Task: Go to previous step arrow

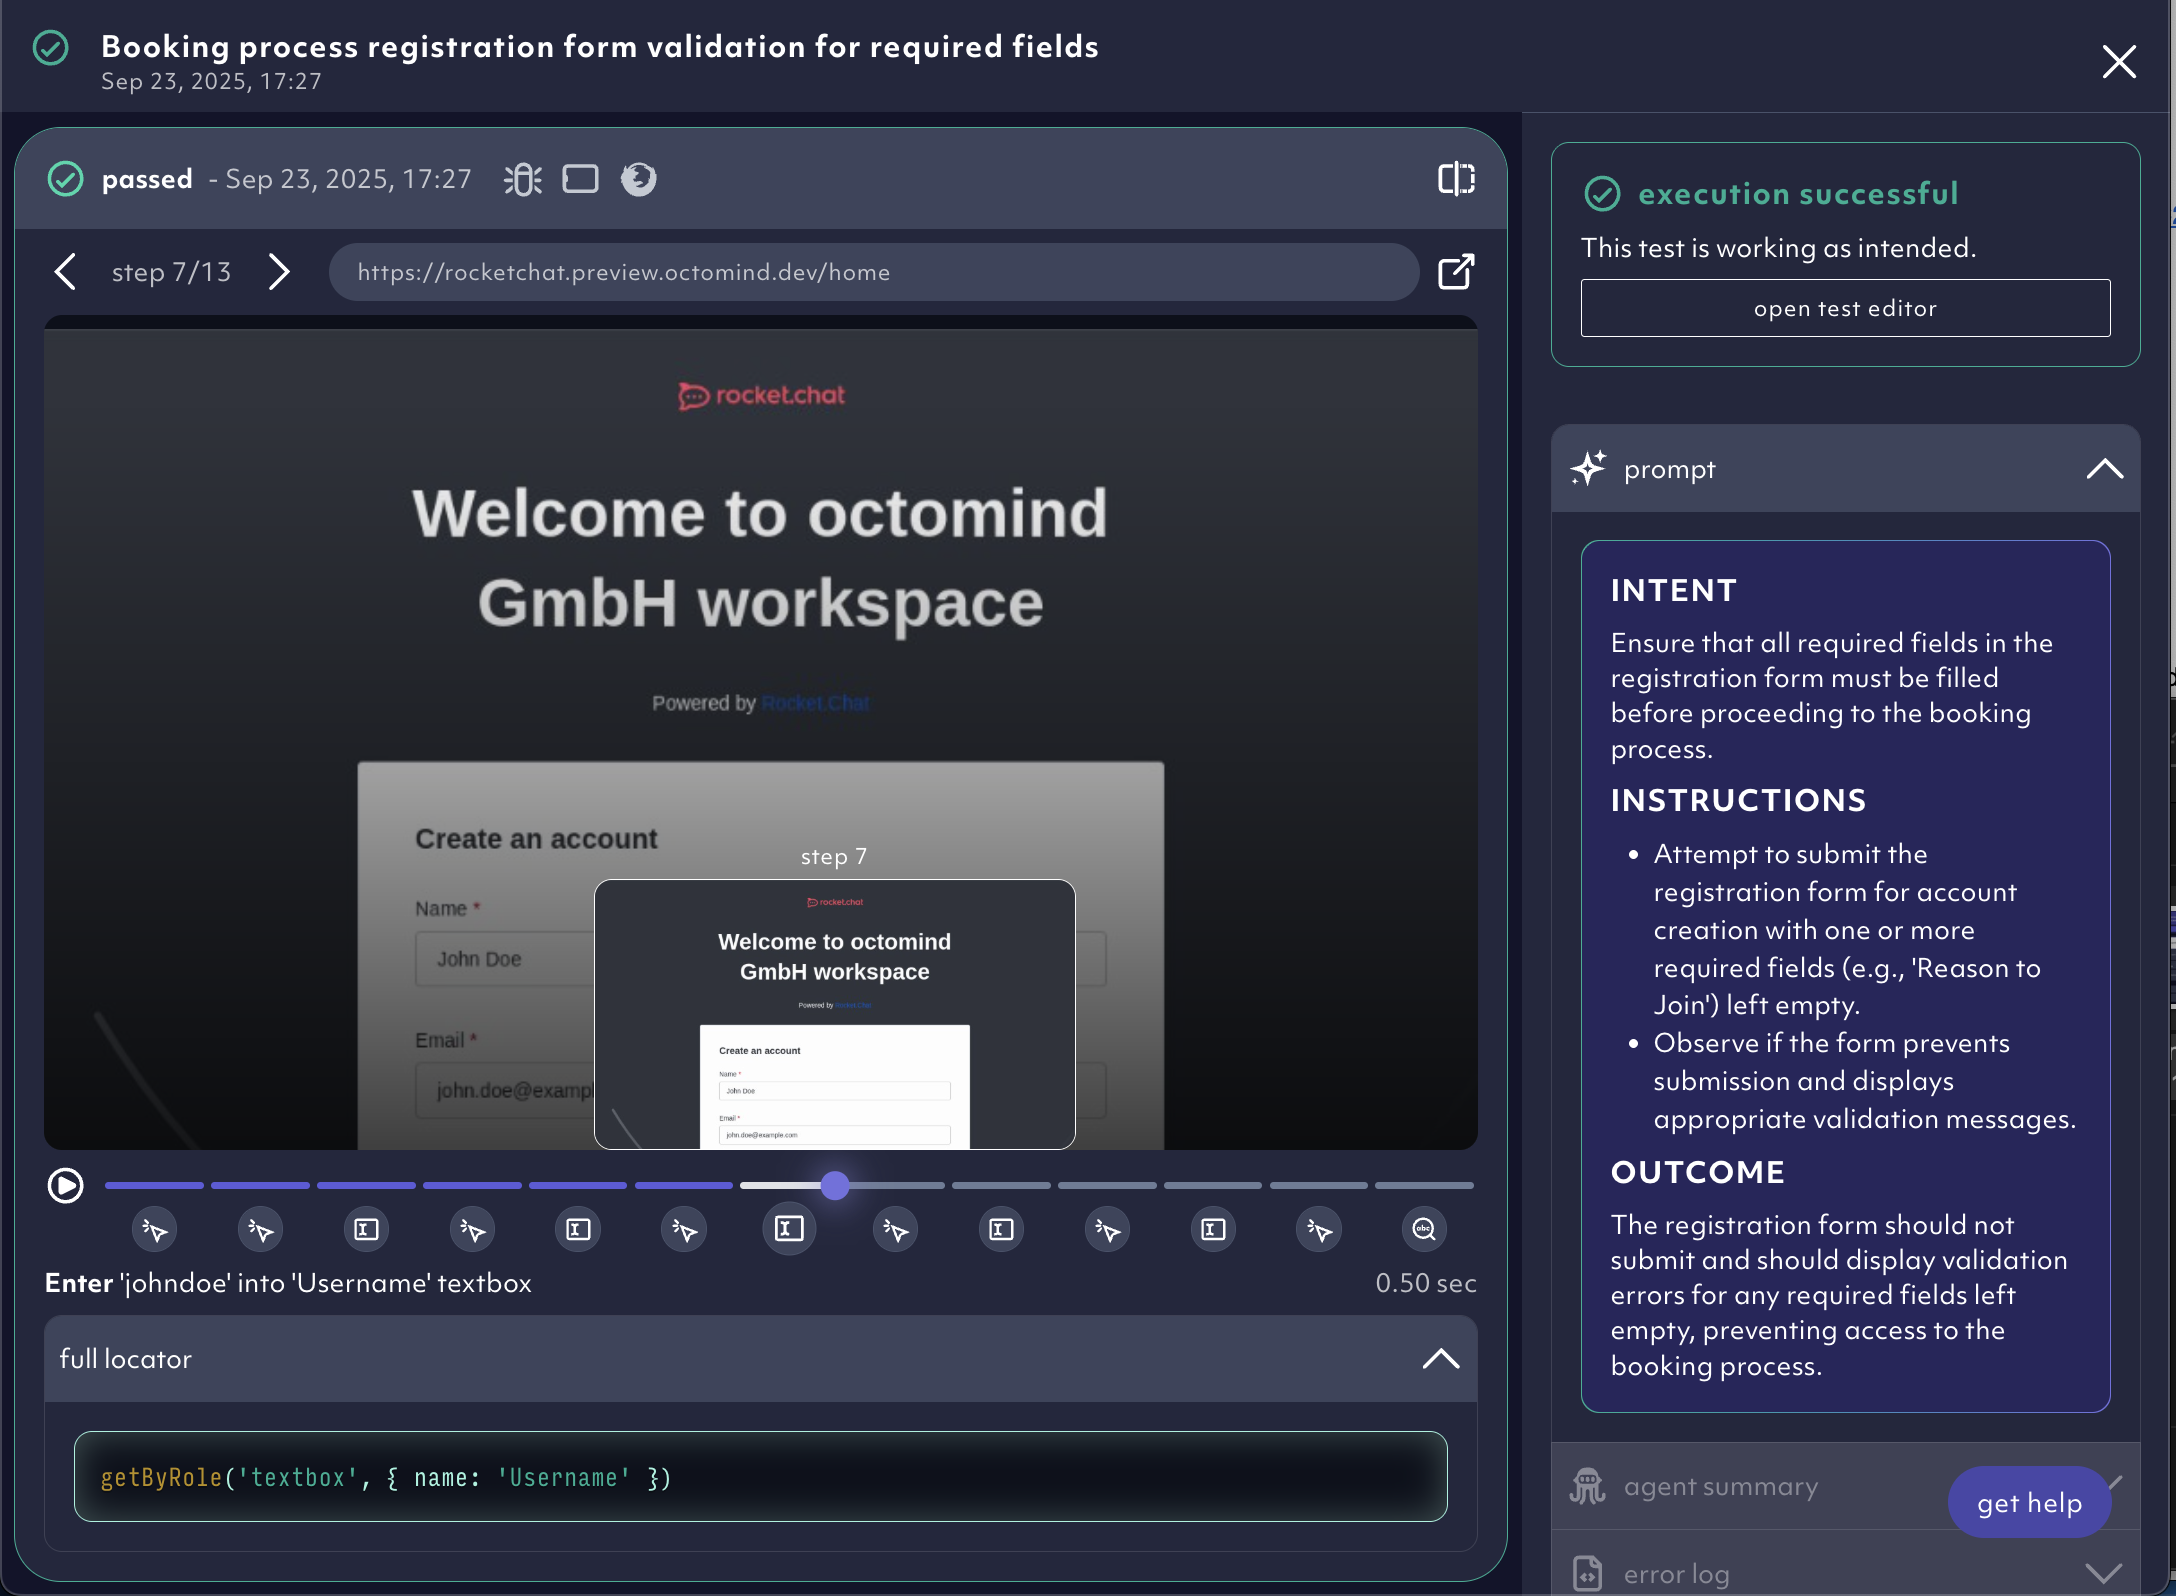Action: (x=66, y=272)
